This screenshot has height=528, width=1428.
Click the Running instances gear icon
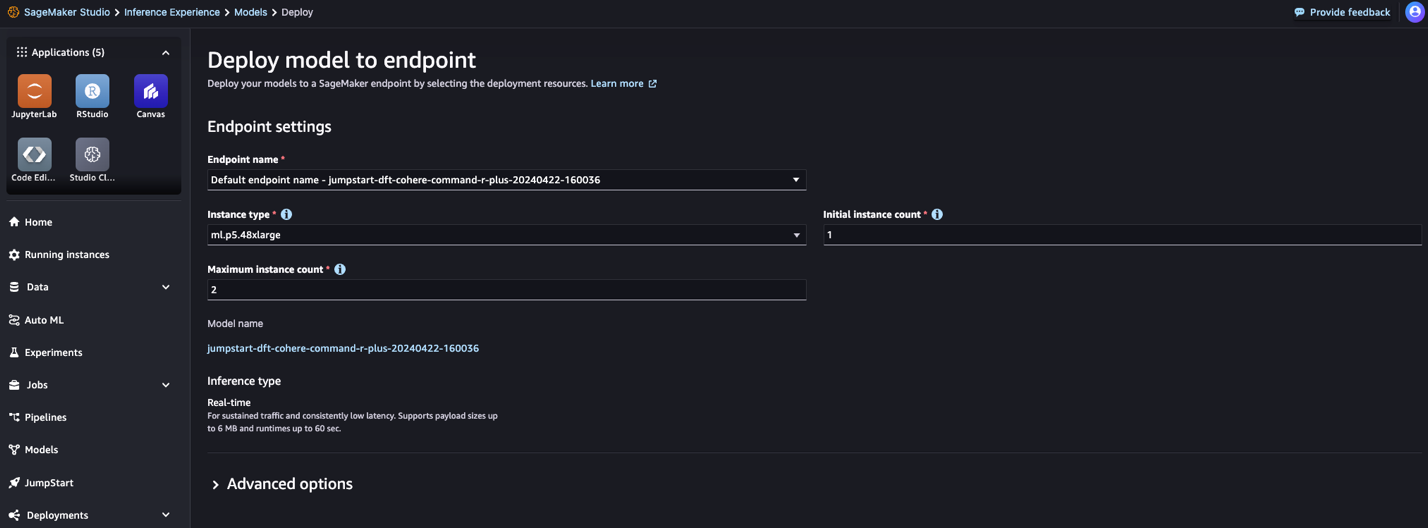[x=14, y=255]
